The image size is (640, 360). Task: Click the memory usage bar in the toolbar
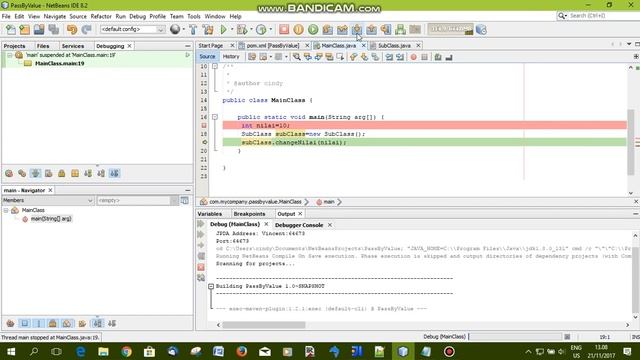point(450,29)
